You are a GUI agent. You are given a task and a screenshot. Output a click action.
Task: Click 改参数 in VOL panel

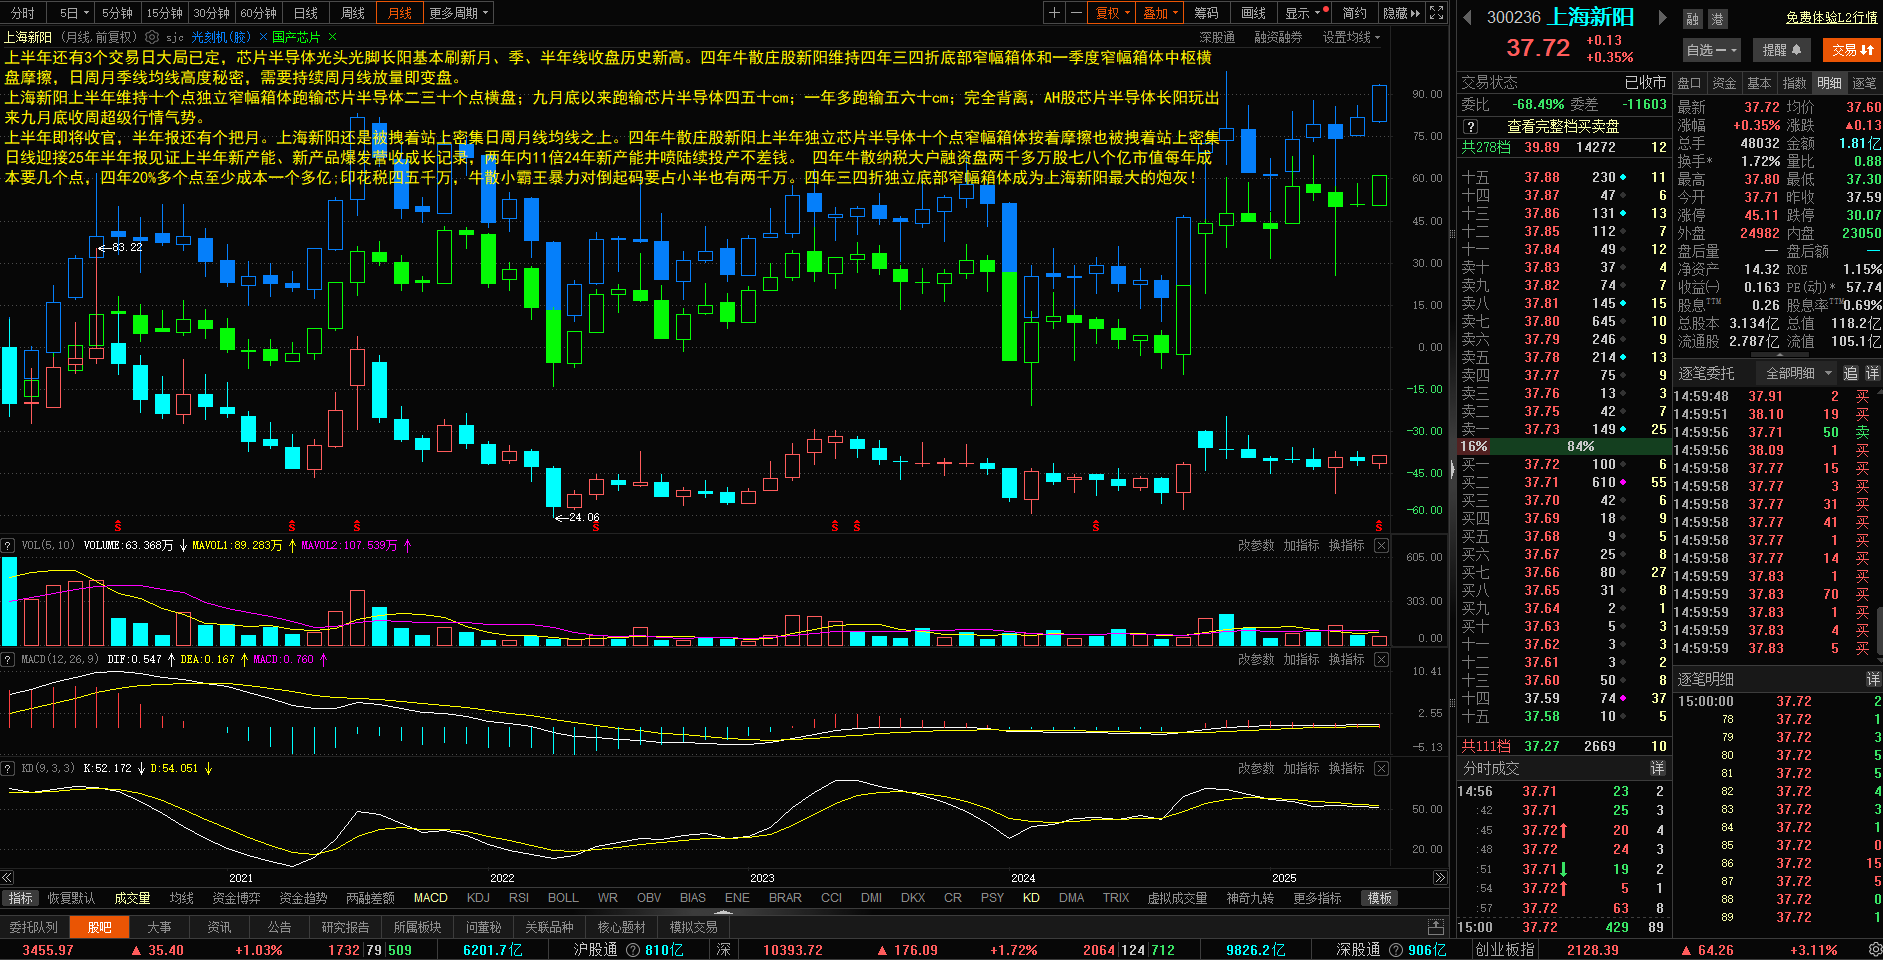[x=1256, y=545]
